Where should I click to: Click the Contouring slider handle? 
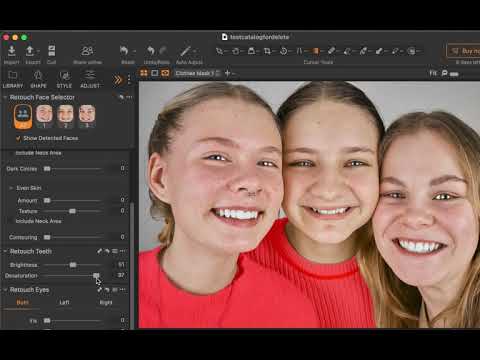[x=47, y=237]
